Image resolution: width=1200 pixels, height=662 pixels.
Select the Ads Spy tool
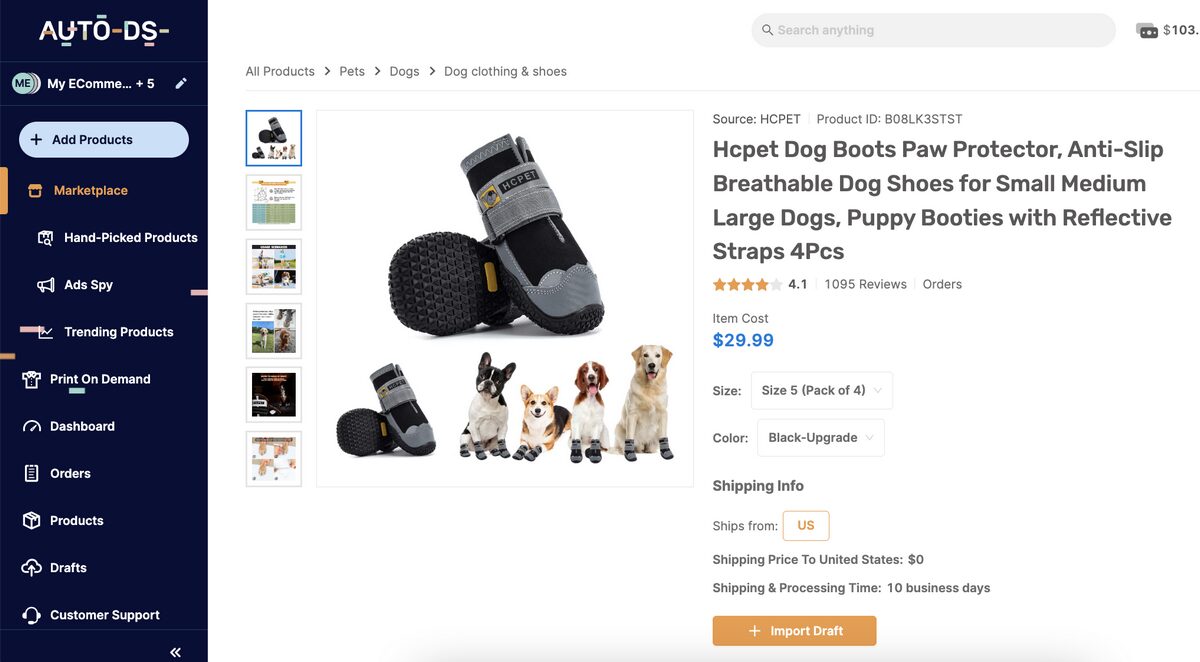(88, 284)
